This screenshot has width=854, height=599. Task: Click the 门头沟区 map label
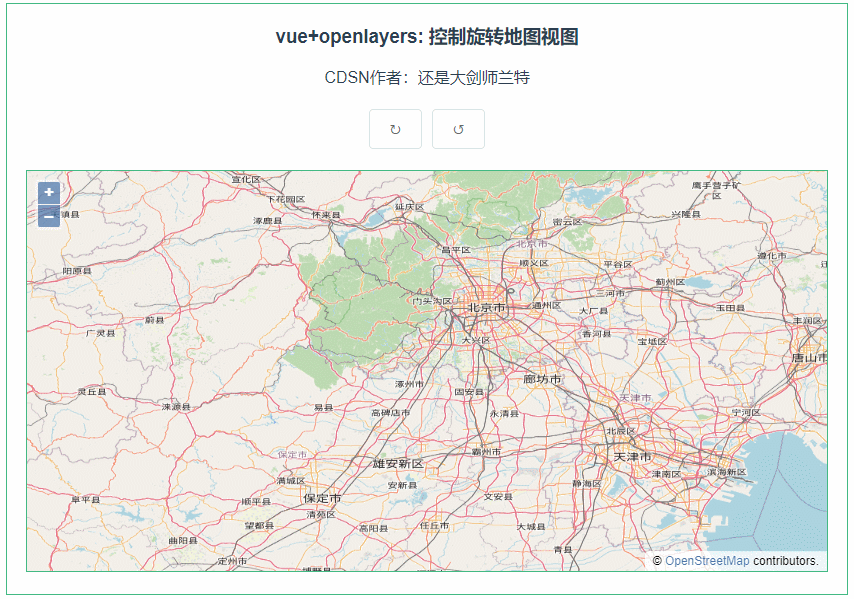click(432, 301)
